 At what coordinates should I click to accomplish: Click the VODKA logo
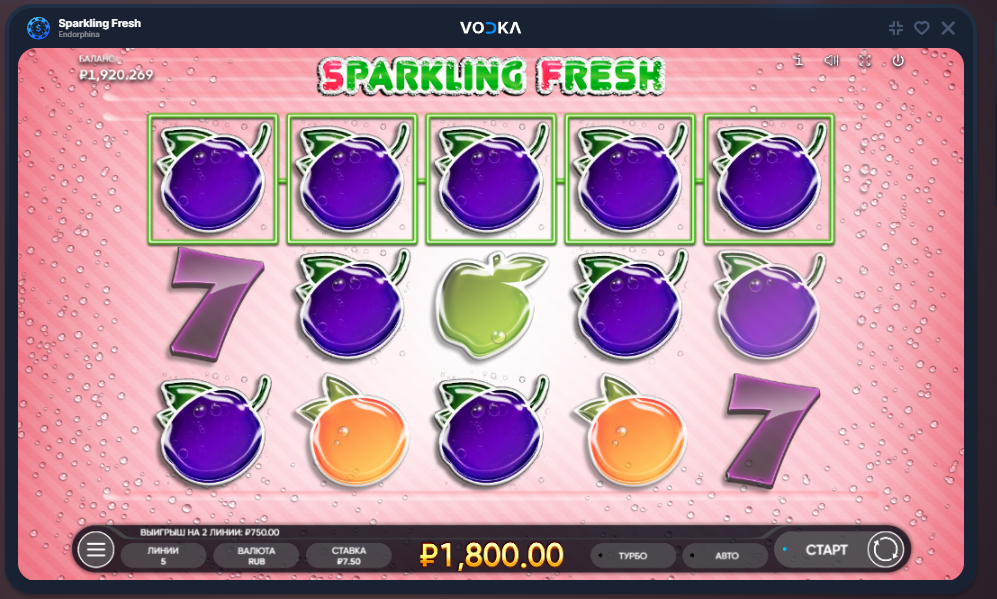(490, 27)
